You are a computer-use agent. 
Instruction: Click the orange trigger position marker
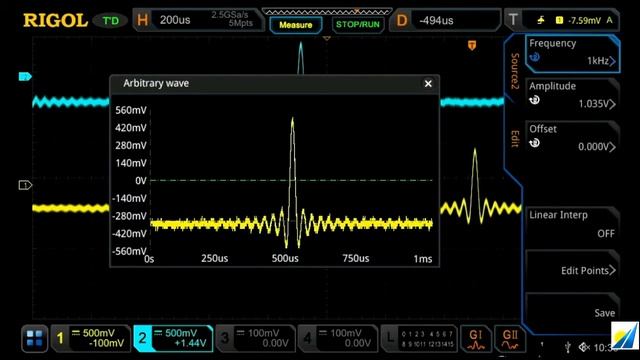coord(472,45)
